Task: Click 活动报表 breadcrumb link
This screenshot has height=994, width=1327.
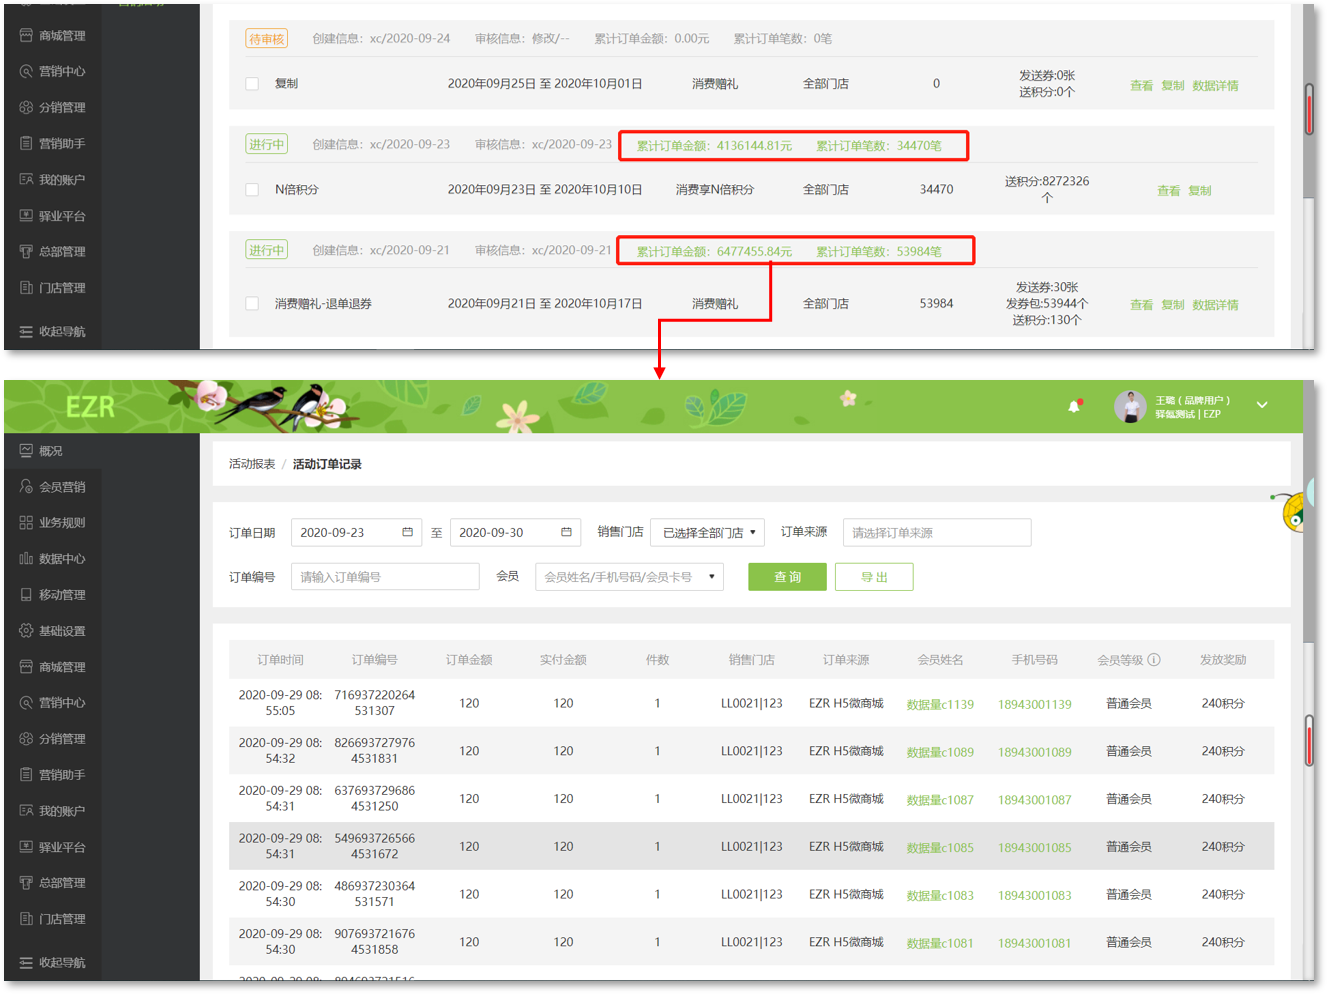Action: (x=252, y=464)
